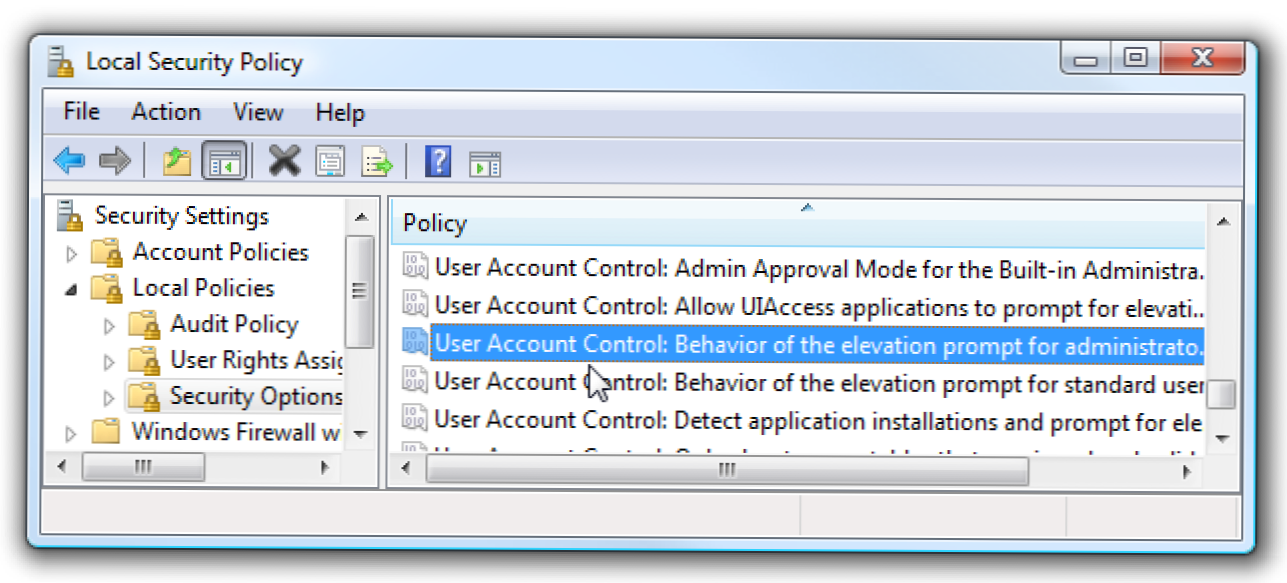Select the Detect application installations policy

pos(817,421)
